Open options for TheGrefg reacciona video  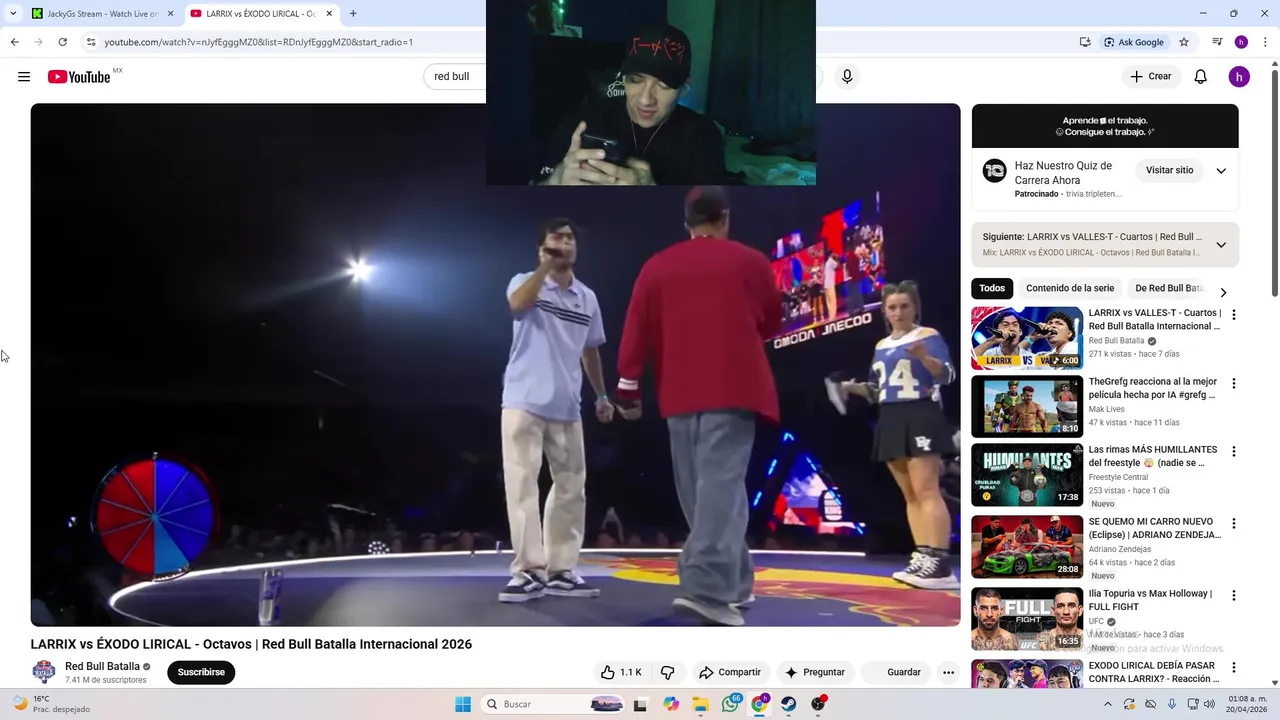point(1233,383)
